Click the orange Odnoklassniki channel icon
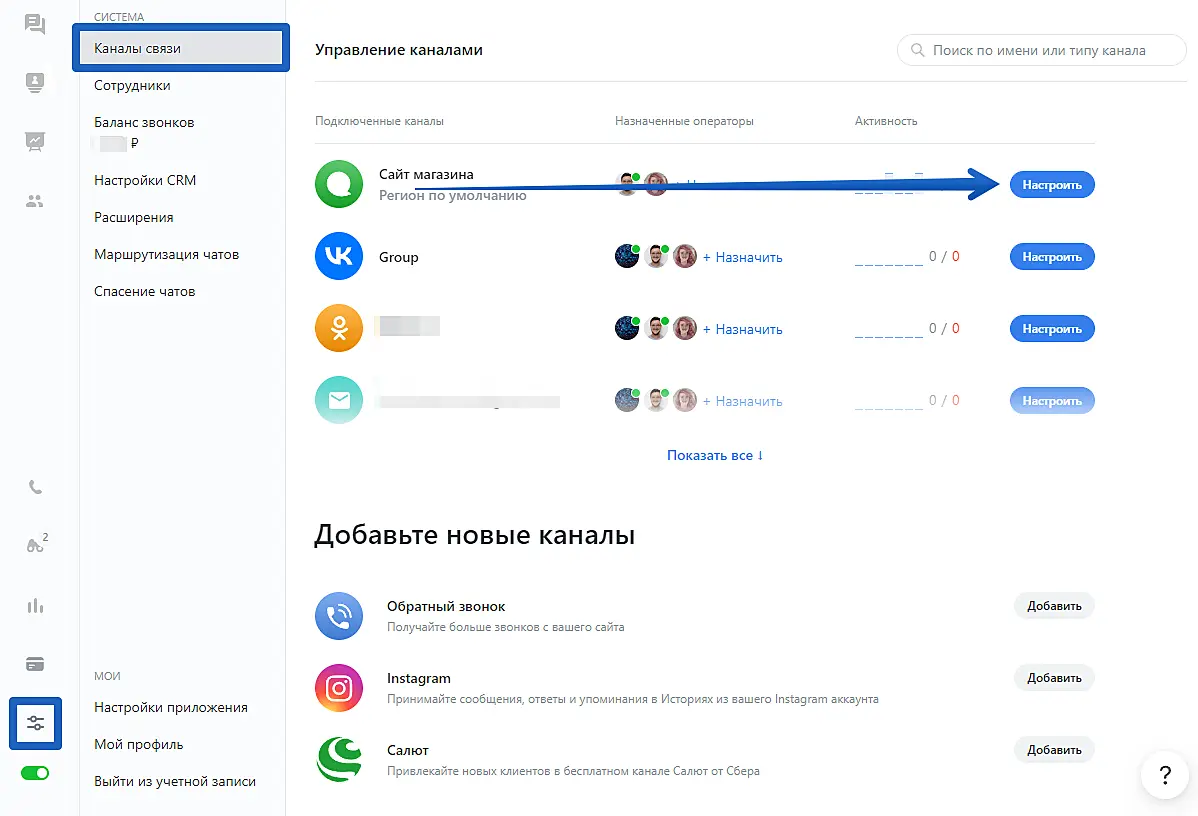 coord(338,328)
